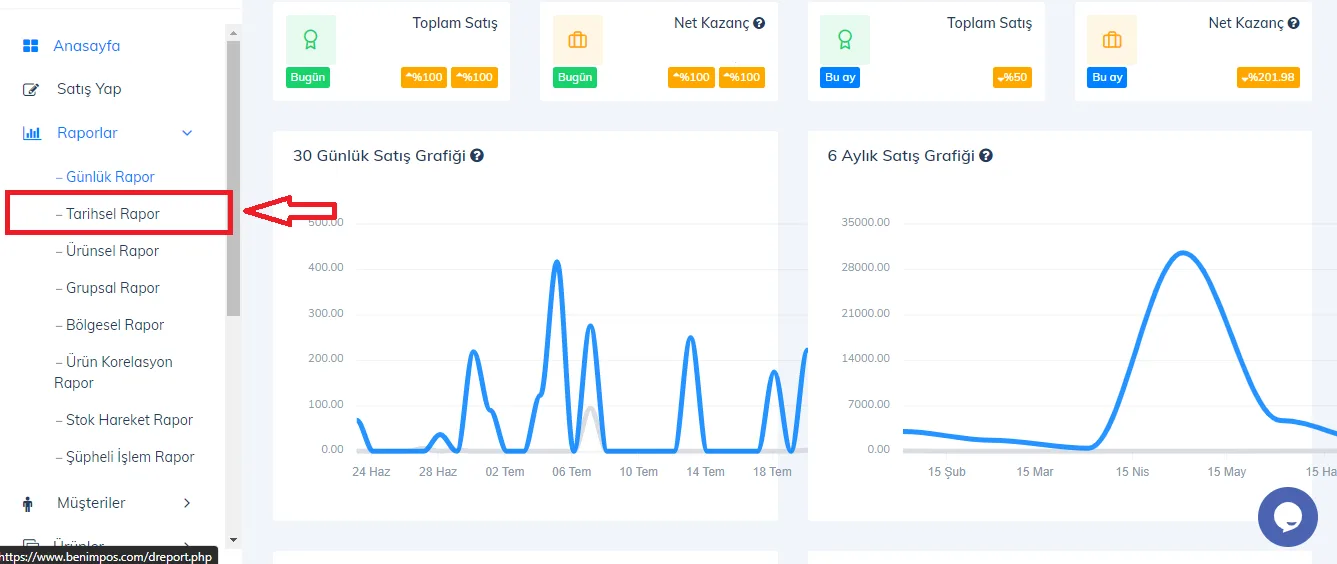This screenshot has height=564, width=1337.
Task: Click Bu ay badge under Toplam Satış
Action: [x=841, y=77]
